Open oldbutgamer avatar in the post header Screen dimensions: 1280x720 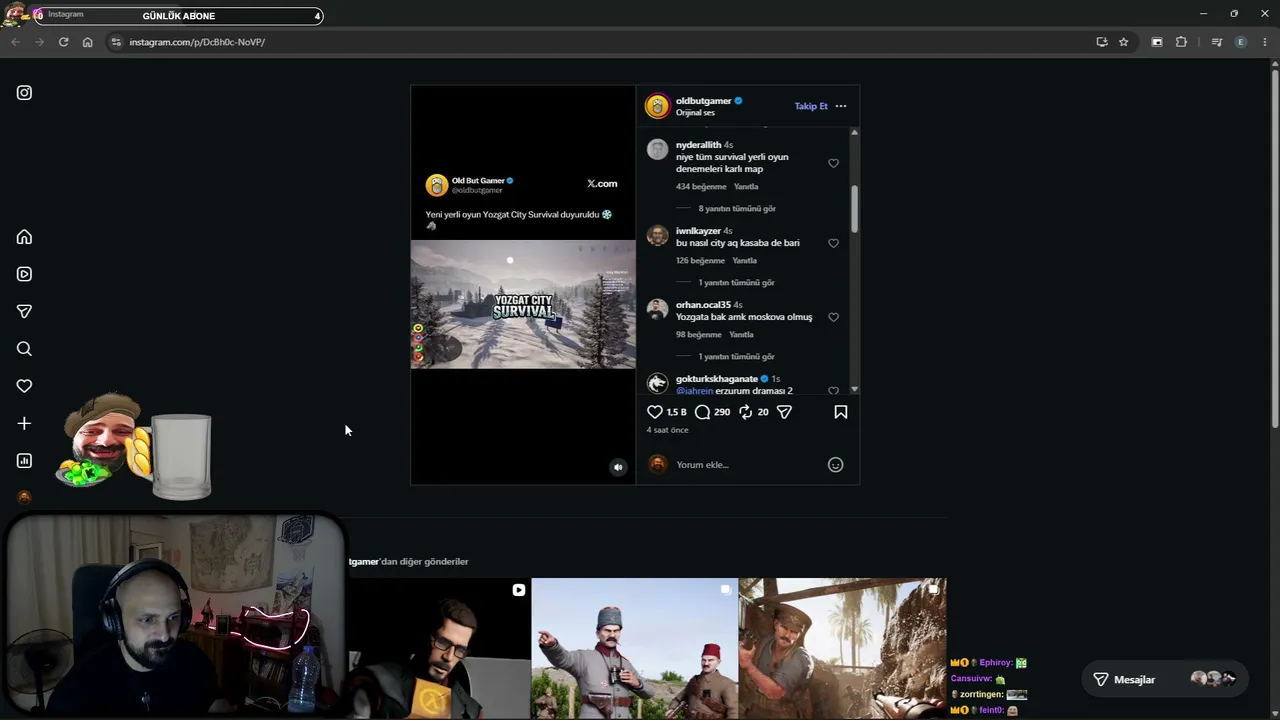[x=657, y=106]
